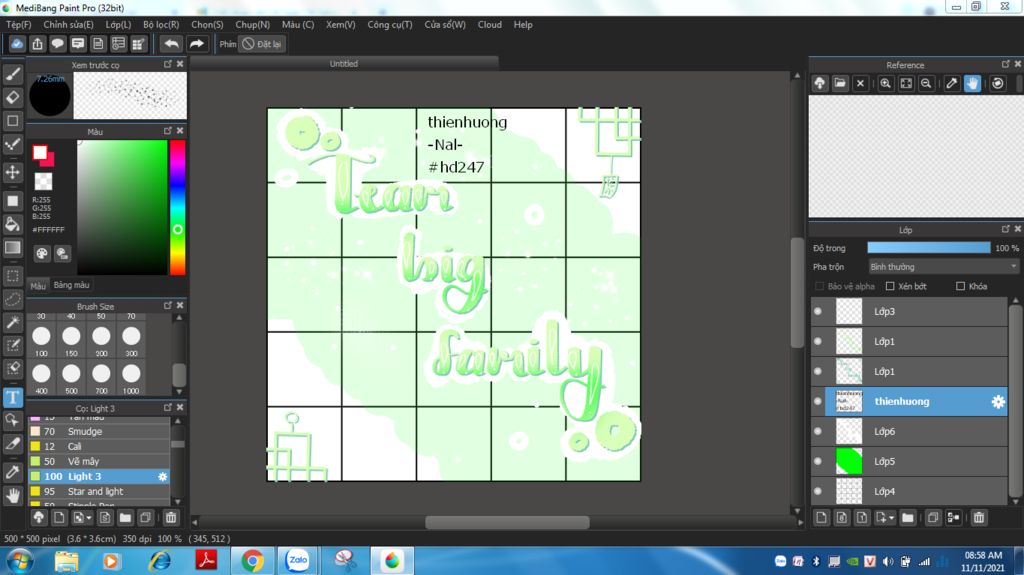
Task: Open Zalo from the taskbar
Action: coord(298,561)
